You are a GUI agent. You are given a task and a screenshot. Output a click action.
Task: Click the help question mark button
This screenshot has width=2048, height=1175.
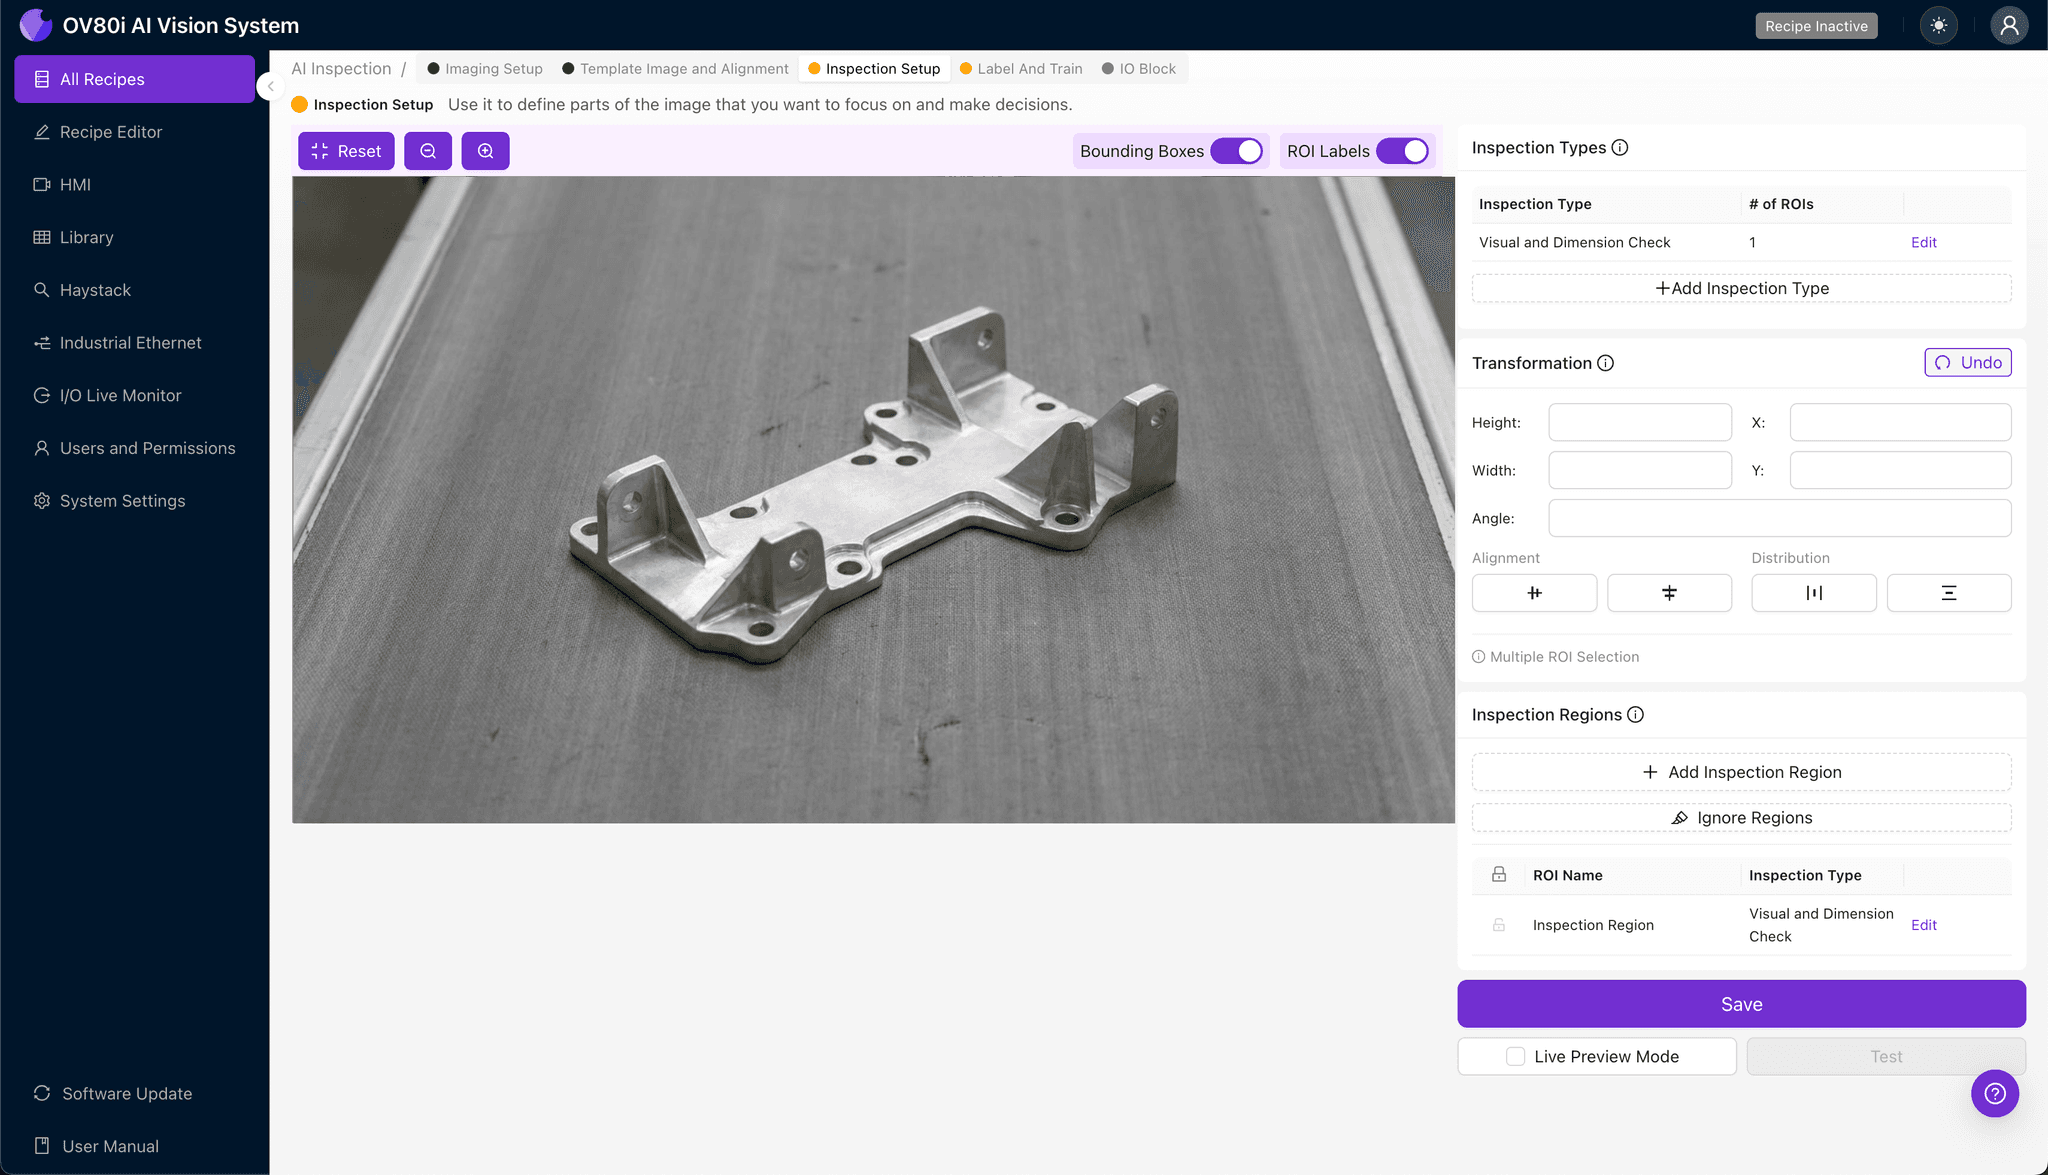click(x=1995, y=1094)
